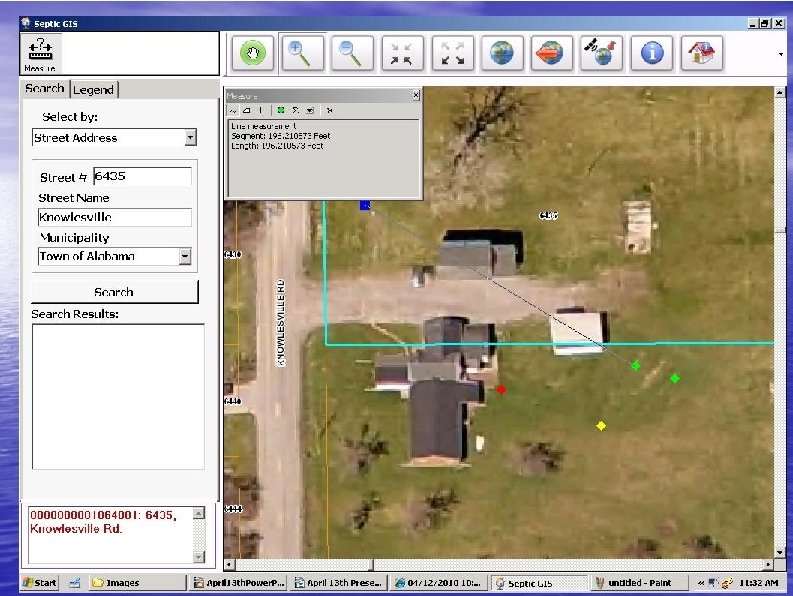Open toolbar options arrow at far right
The height and width of the screenshot is (596, 793).
(x=781, y=54)
